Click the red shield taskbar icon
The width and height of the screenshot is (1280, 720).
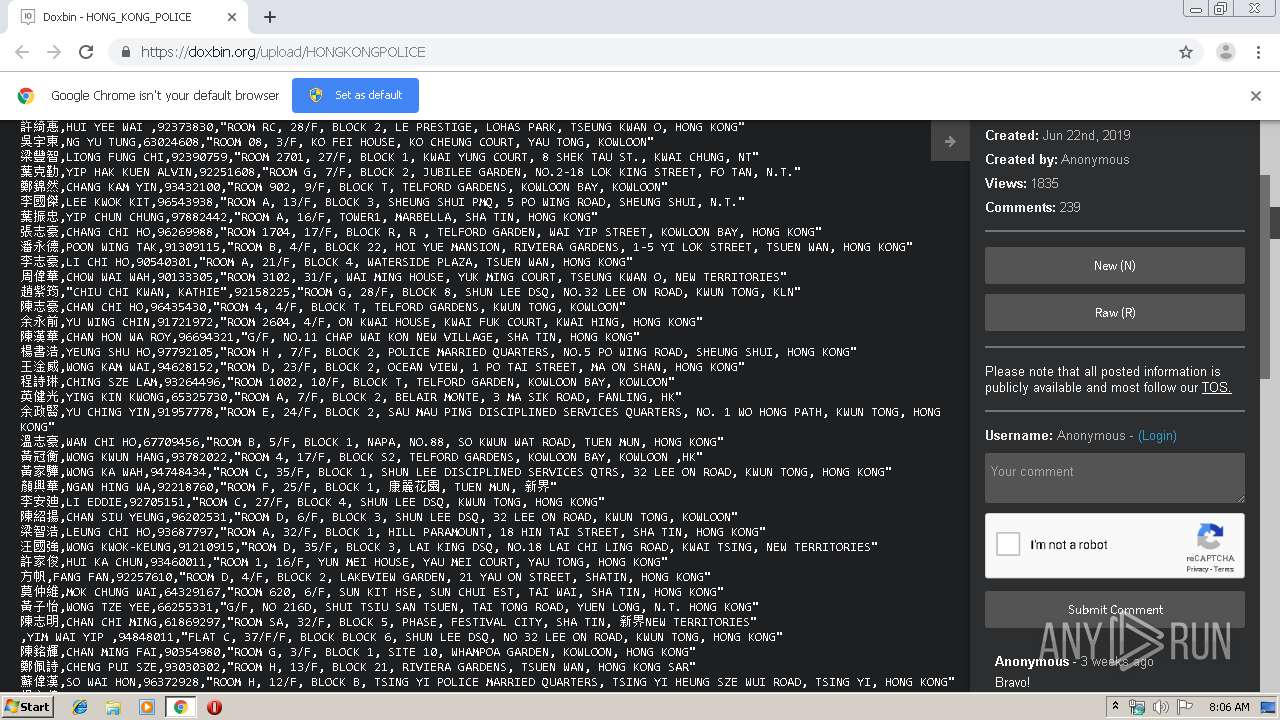(214, 707)
